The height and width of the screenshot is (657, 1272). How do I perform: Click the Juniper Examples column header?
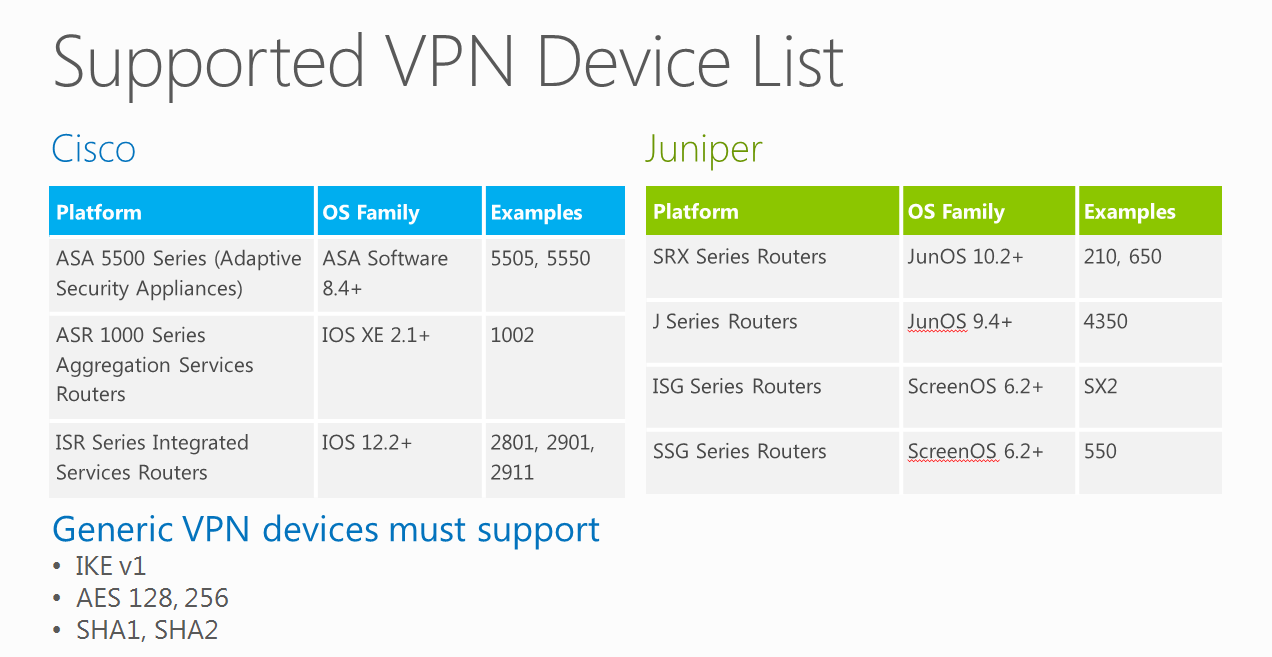(1150, 211)
